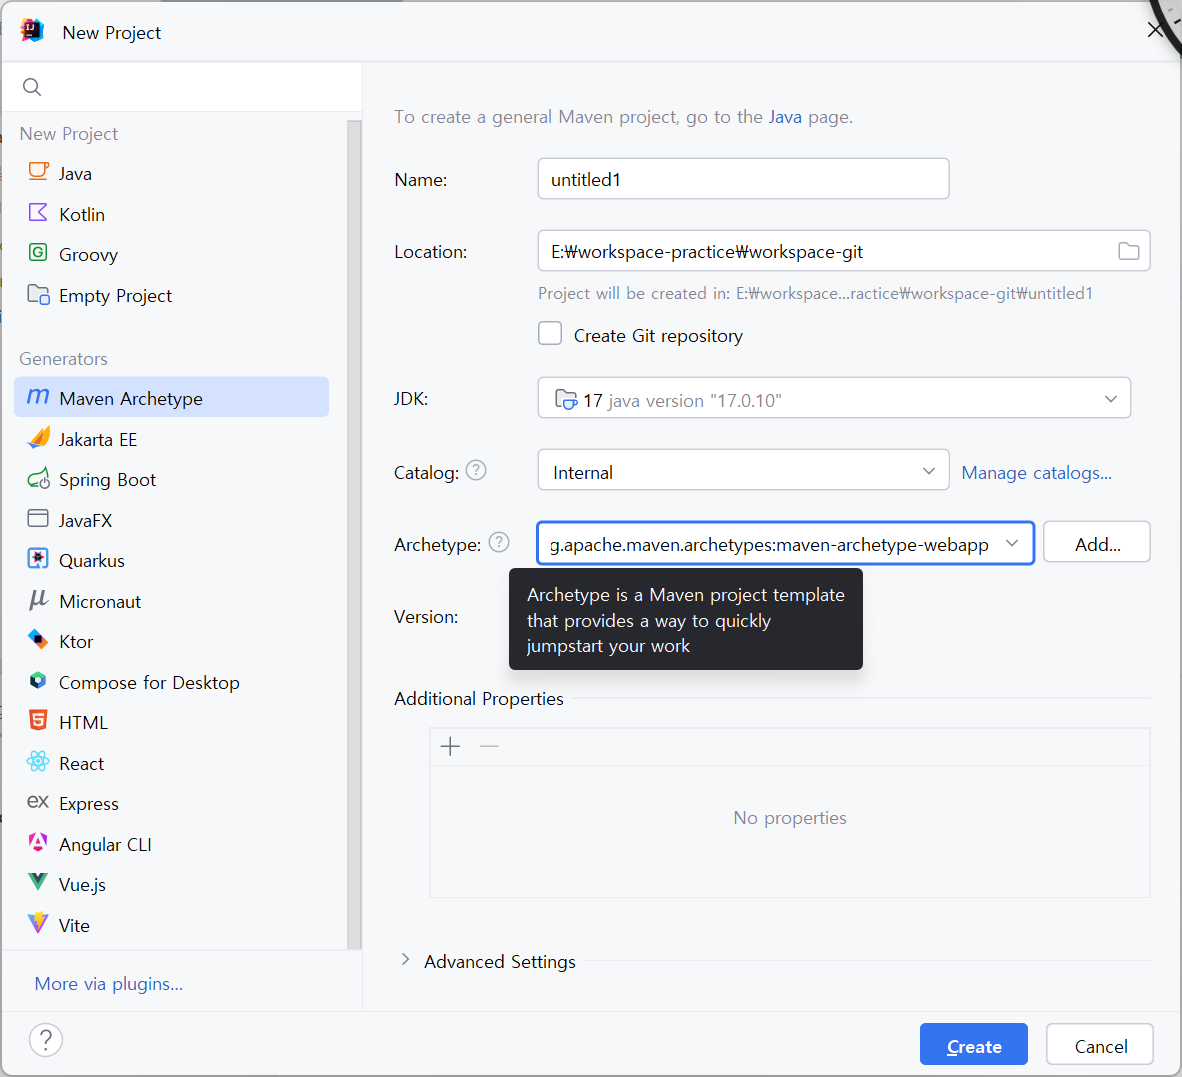Select Vue.js generator label
Screen dimensions: 1182x1077
82,885
